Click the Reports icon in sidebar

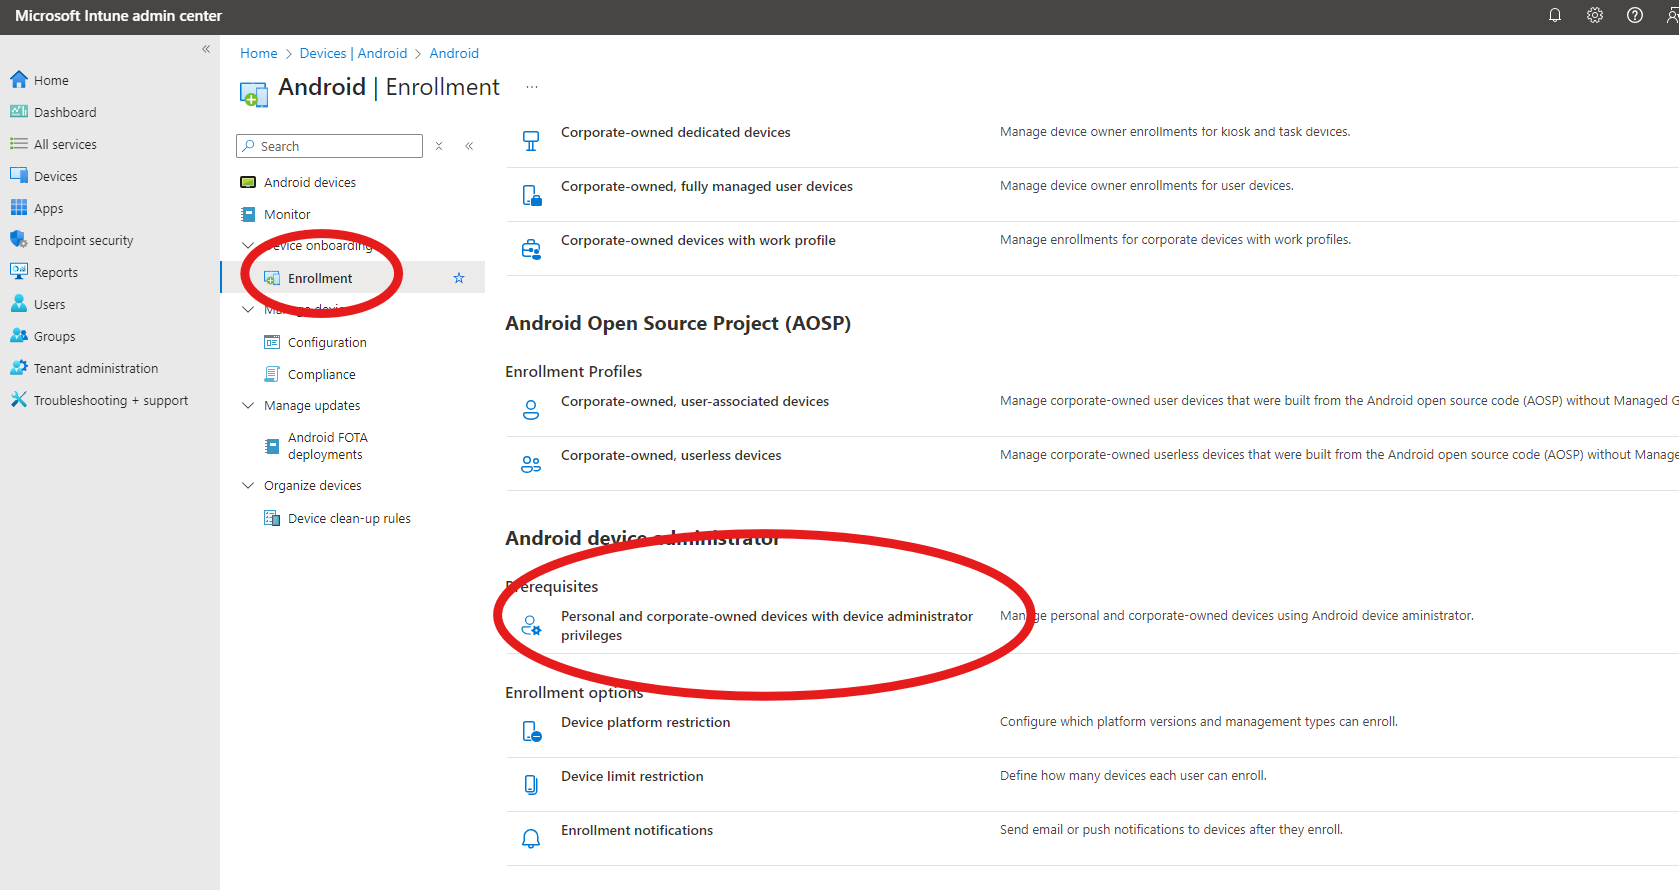click(x=19, y=272)
